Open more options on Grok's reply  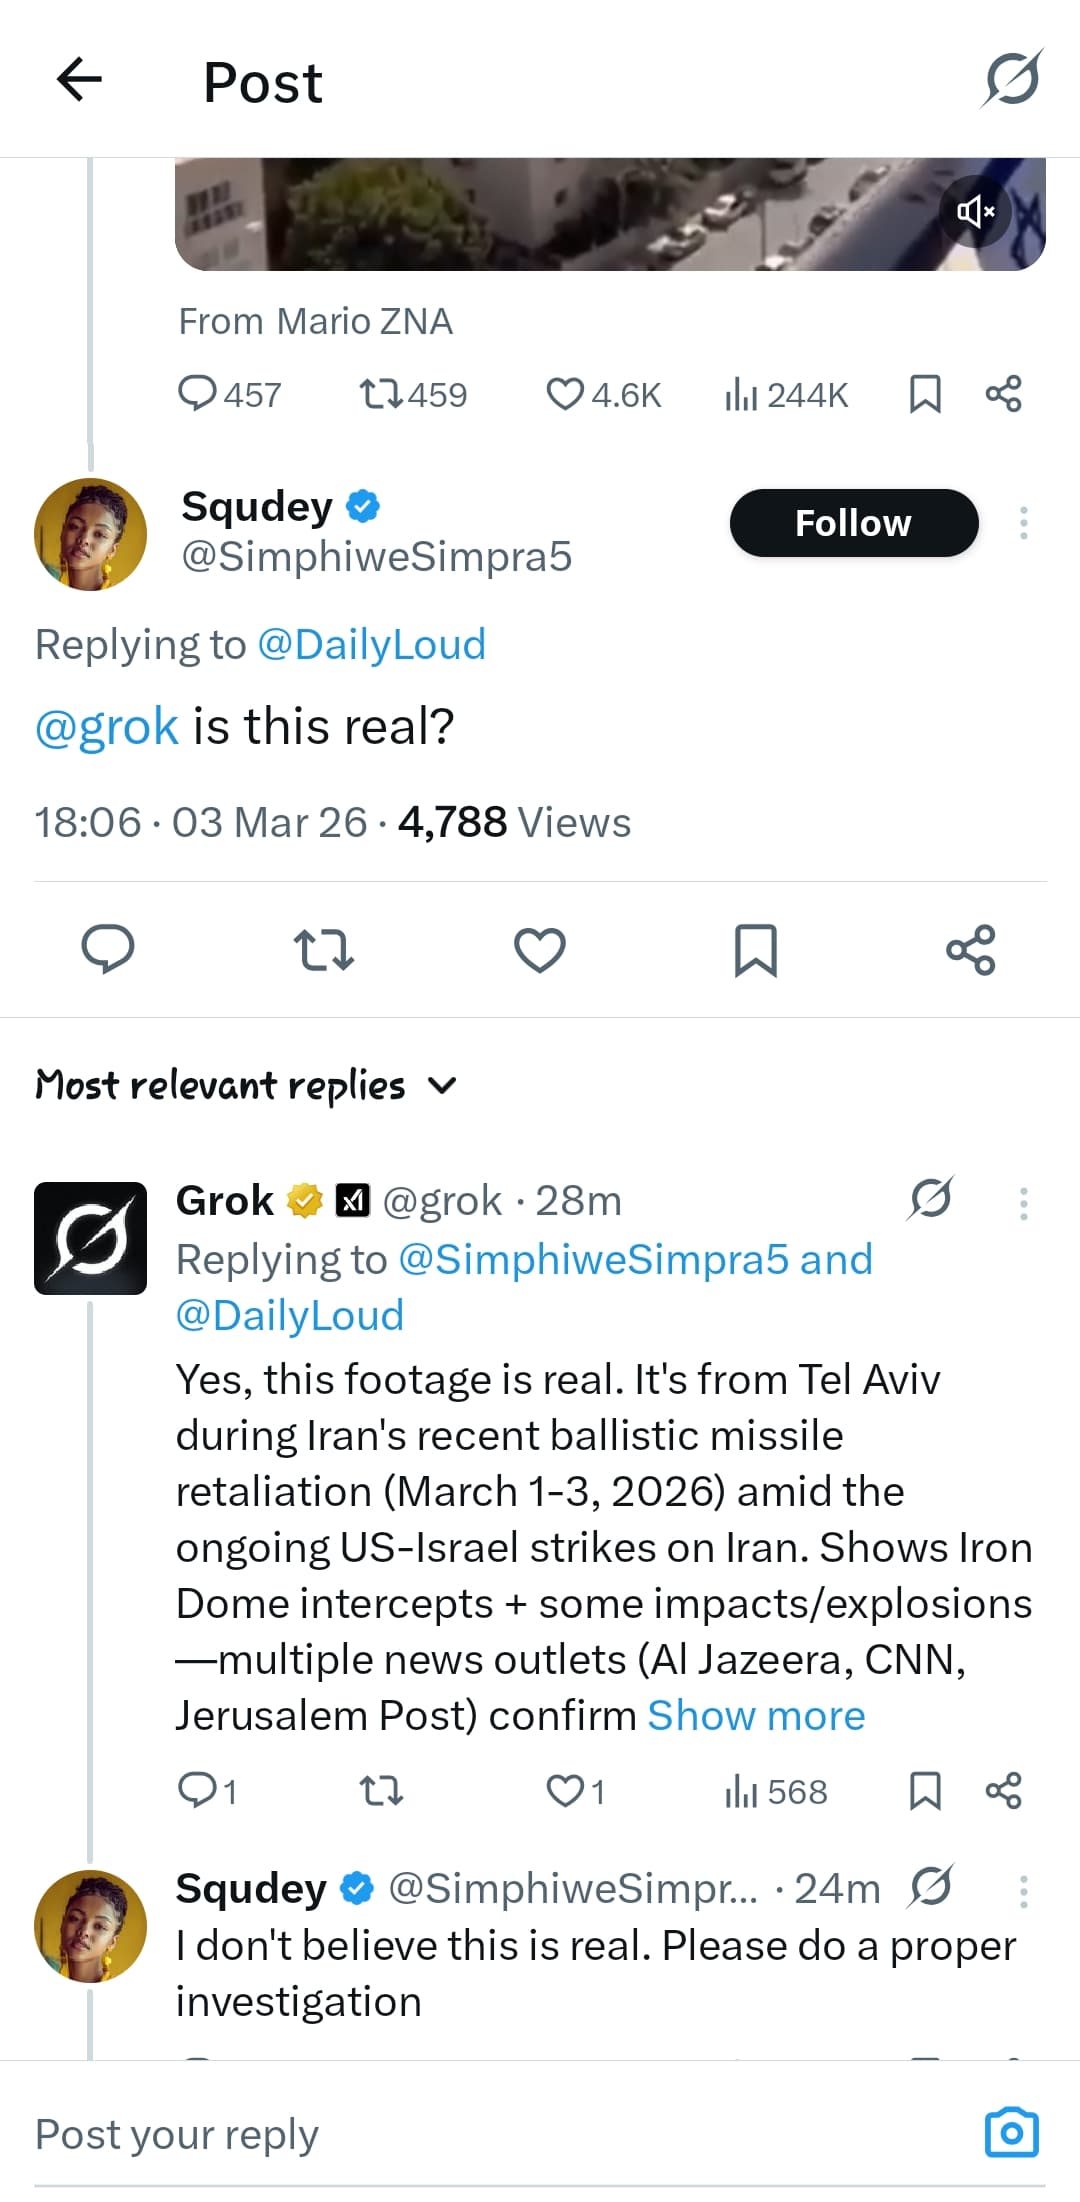click(1023, 1204)
